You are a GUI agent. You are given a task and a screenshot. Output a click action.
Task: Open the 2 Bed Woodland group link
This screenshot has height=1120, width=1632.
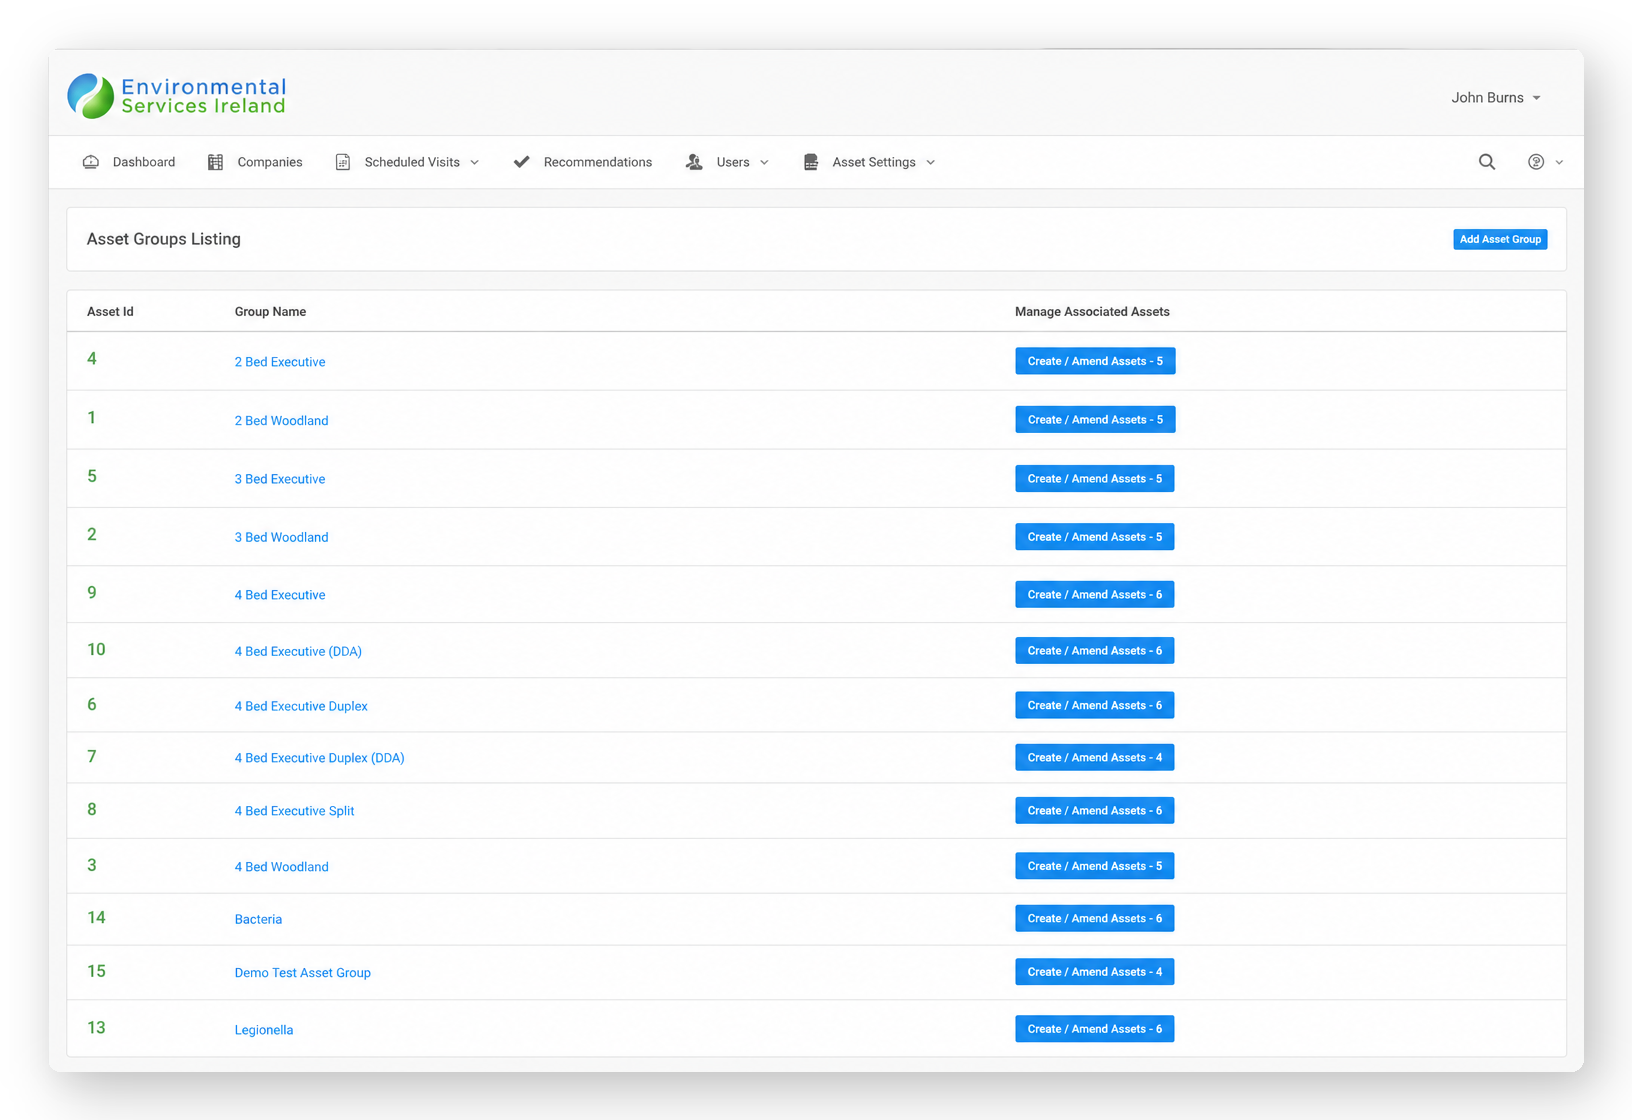click(x=281, y=421)
